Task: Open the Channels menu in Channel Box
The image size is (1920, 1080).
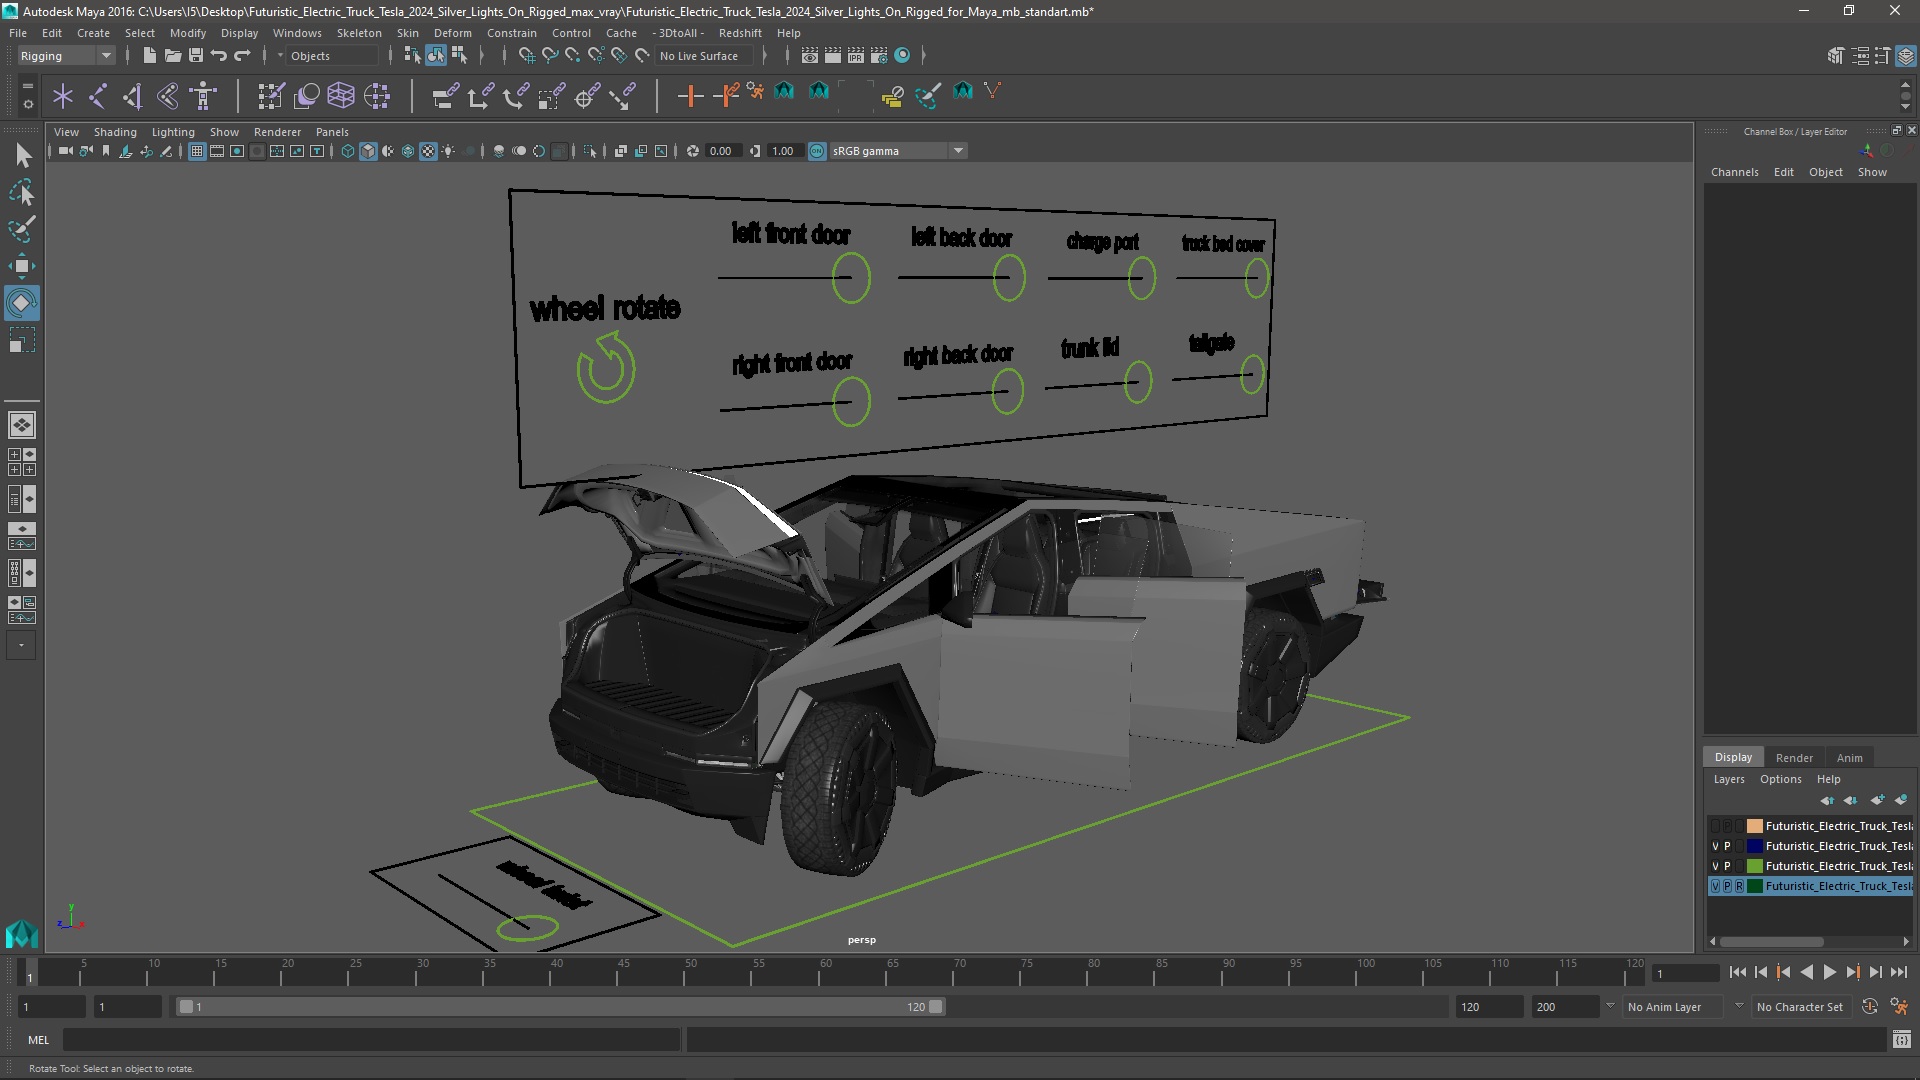Action: pos(1734,172)
